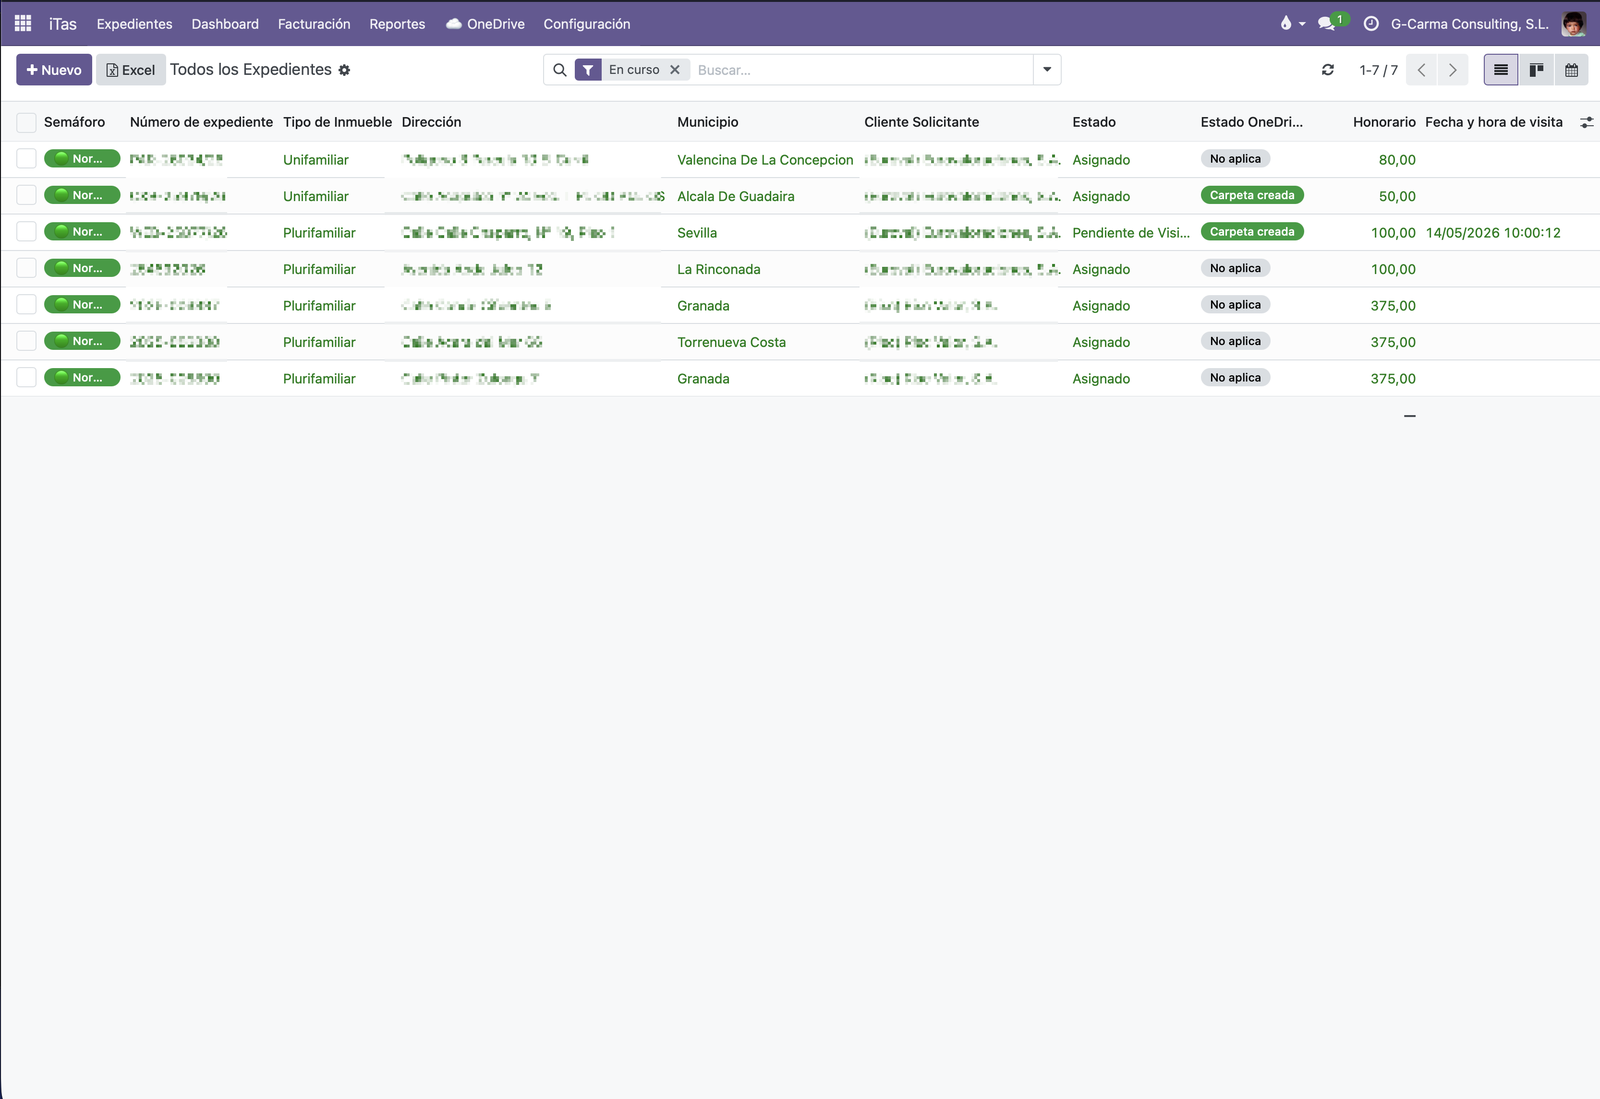Select the La Rinconada row checkbox

pos(27,268)
